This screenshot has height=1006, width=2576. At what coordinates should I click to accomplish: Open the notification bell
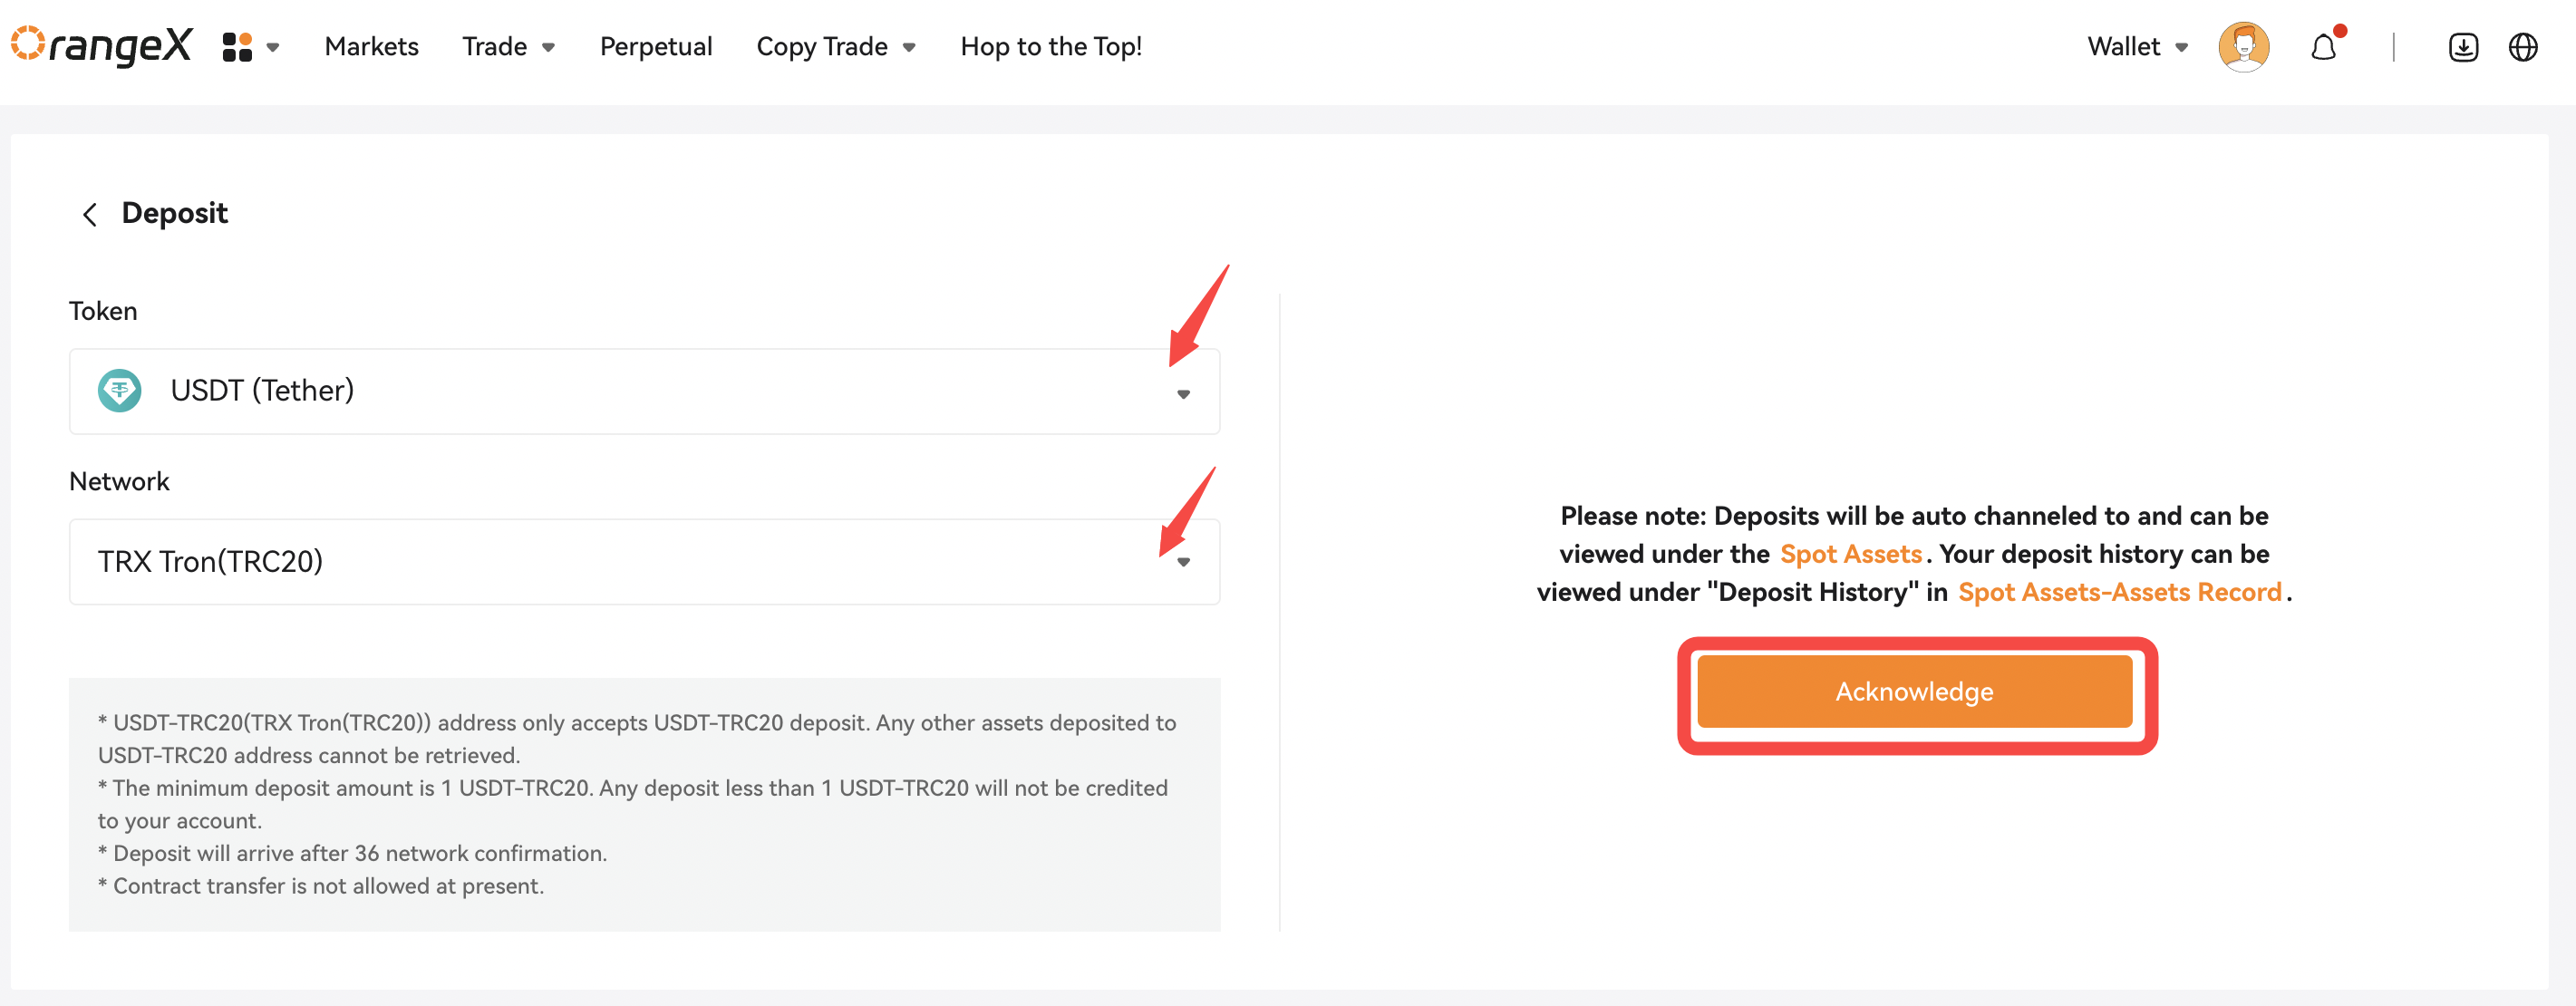pos(2323,47)
